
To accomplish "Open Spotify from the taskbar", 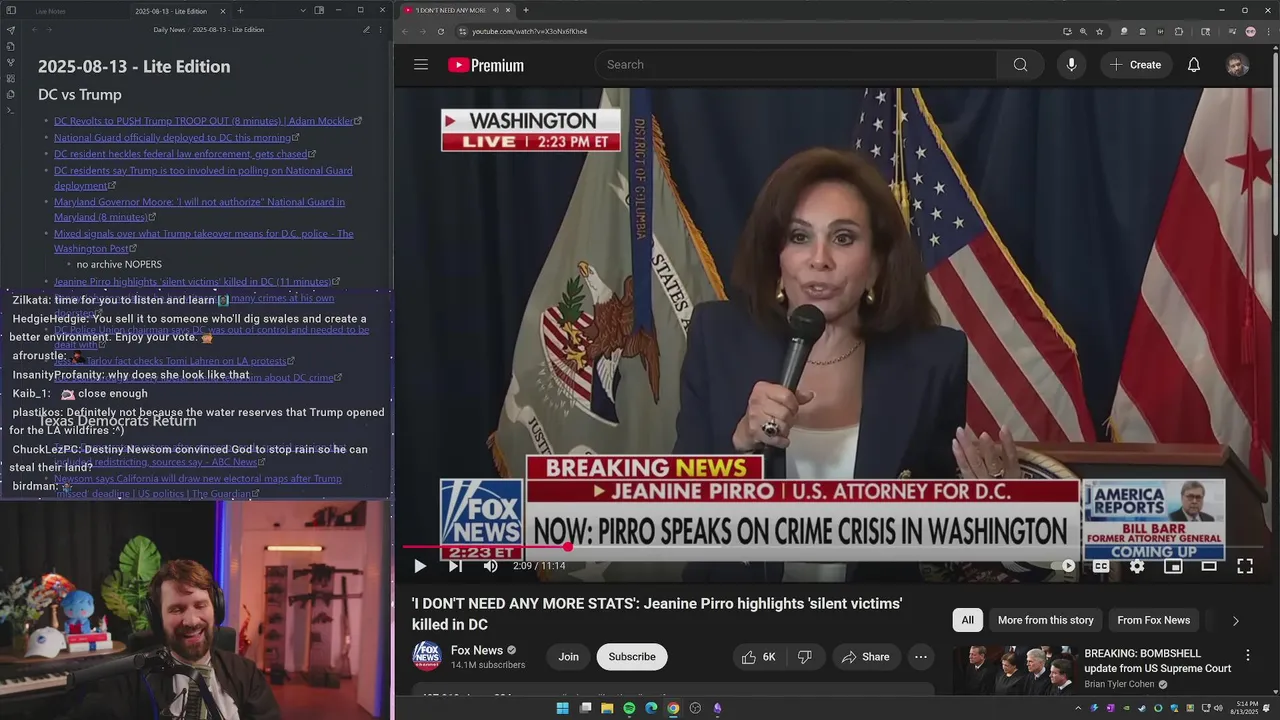I will [629, 708].
